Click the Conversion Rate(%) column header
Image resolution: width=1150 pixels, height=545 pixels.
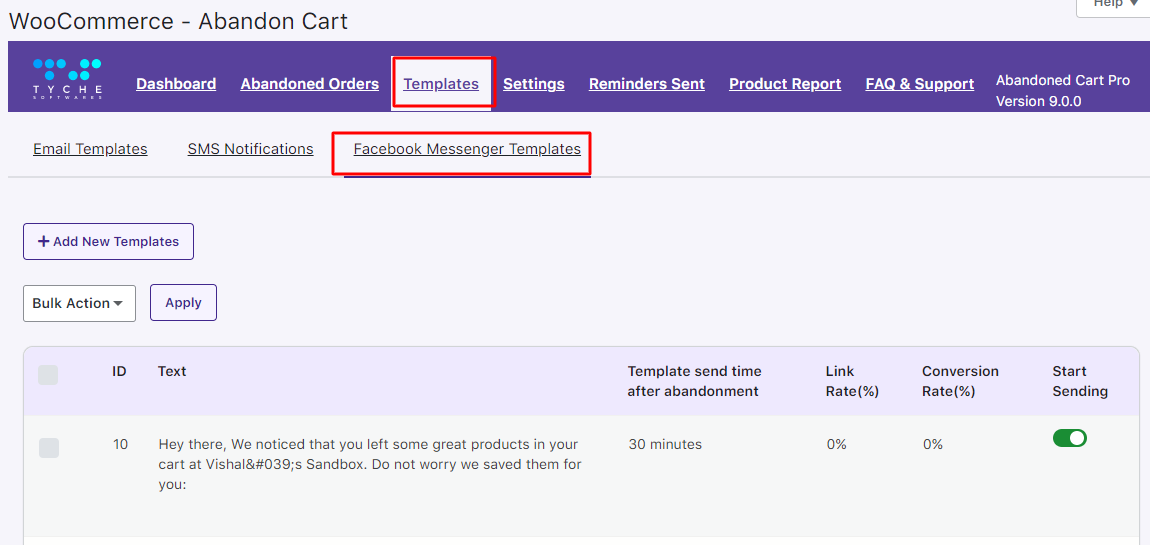pos(961,381)
